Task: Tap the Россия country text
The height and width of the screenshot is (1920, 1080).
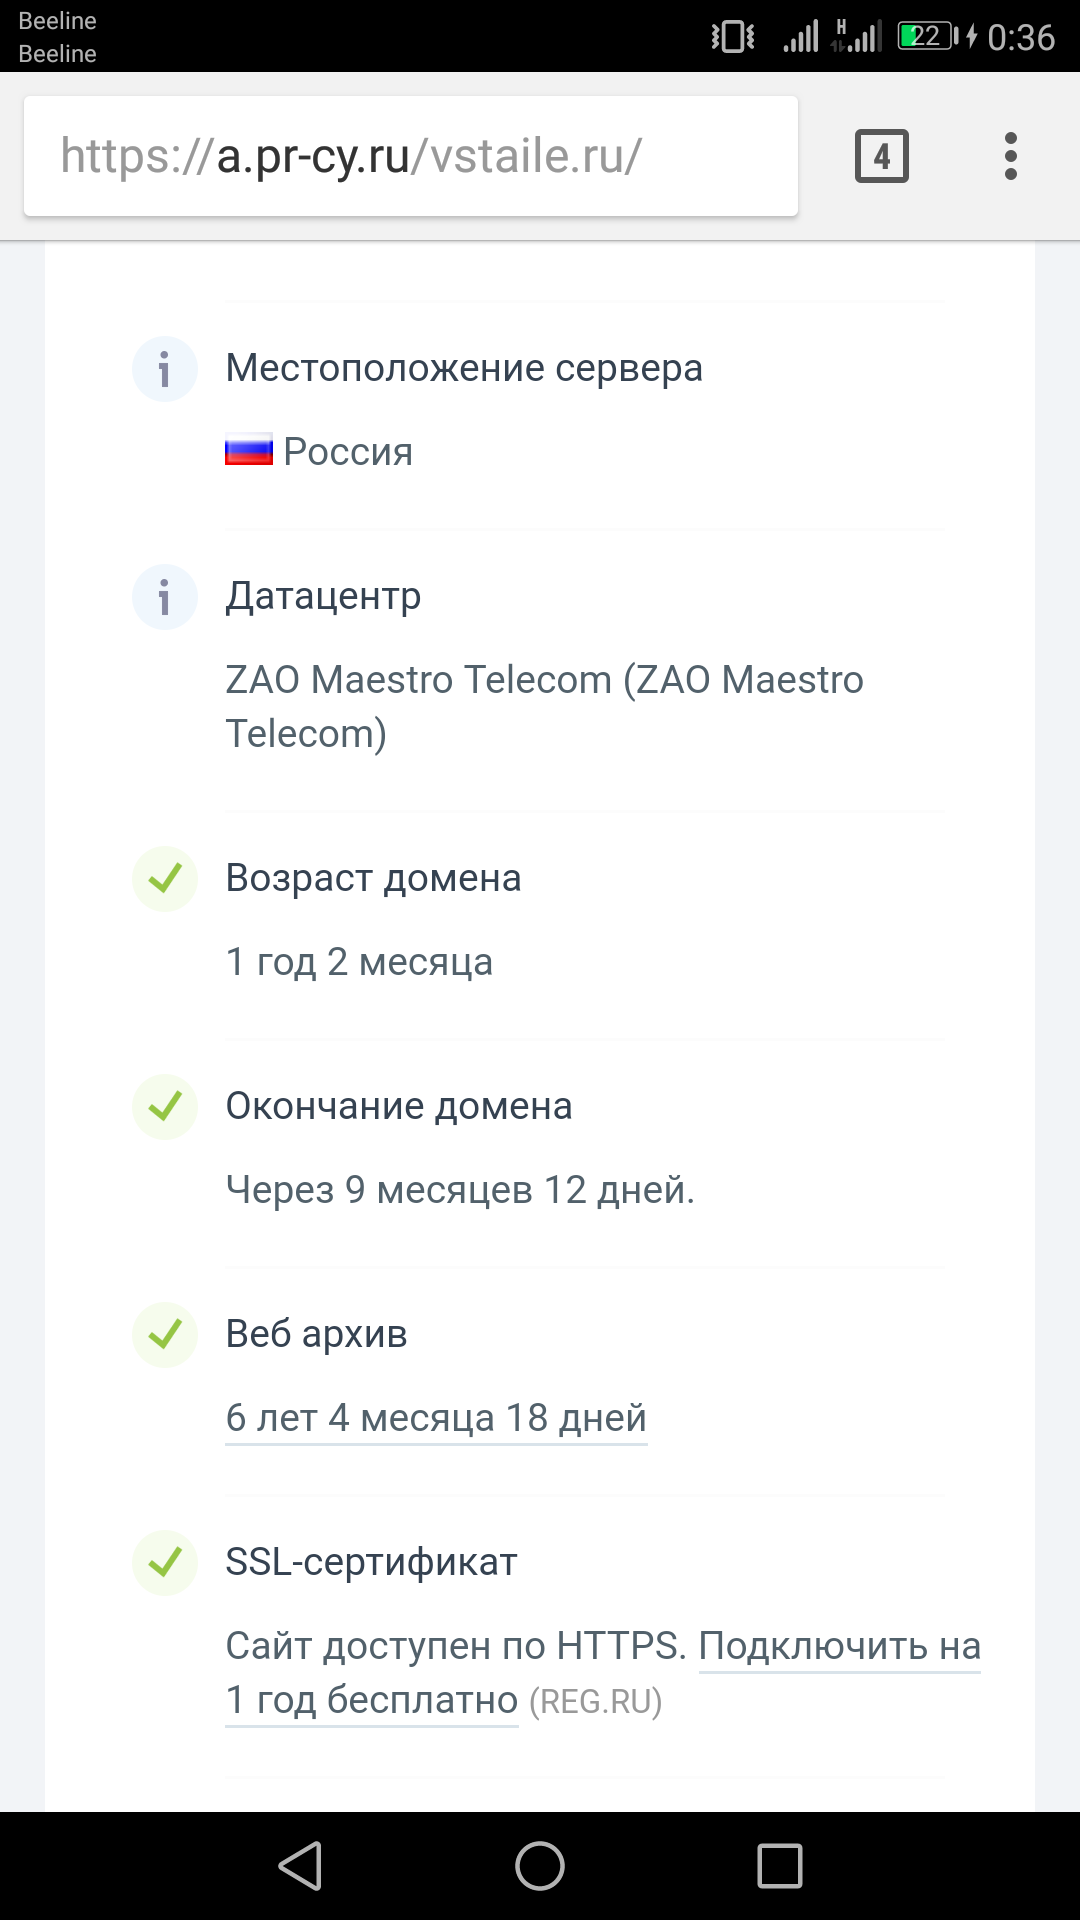Action: pos(348,452)
